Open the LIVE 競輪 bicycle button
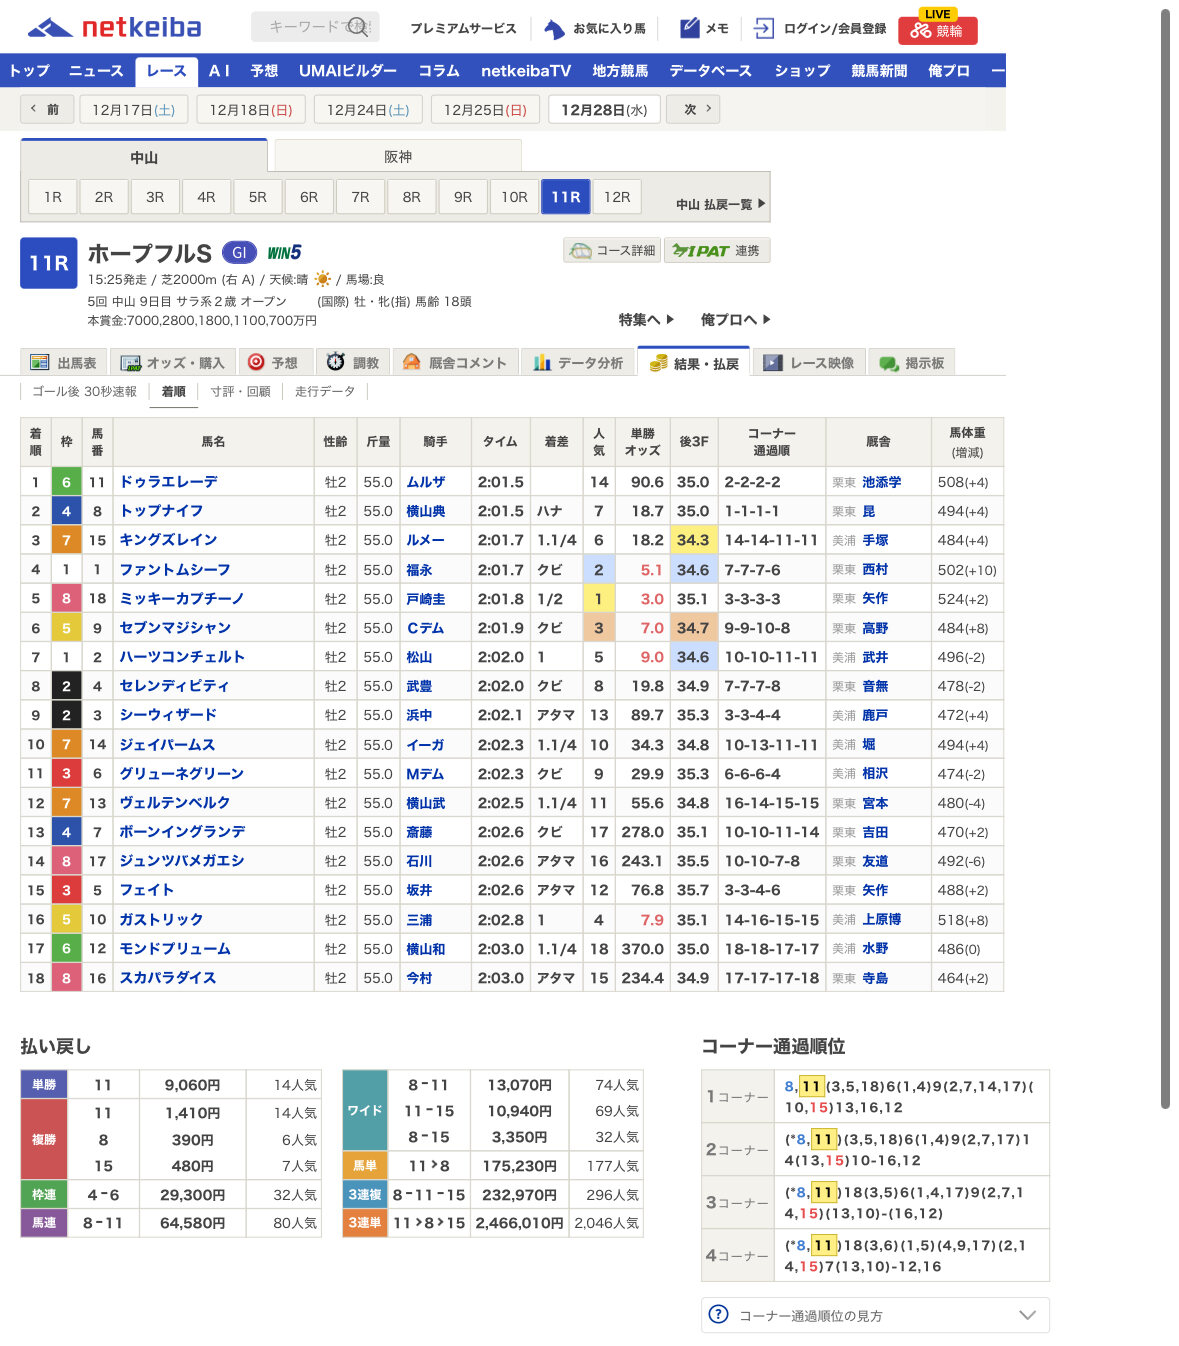Screen dimensions: 1179x1346 click(937, 30)
